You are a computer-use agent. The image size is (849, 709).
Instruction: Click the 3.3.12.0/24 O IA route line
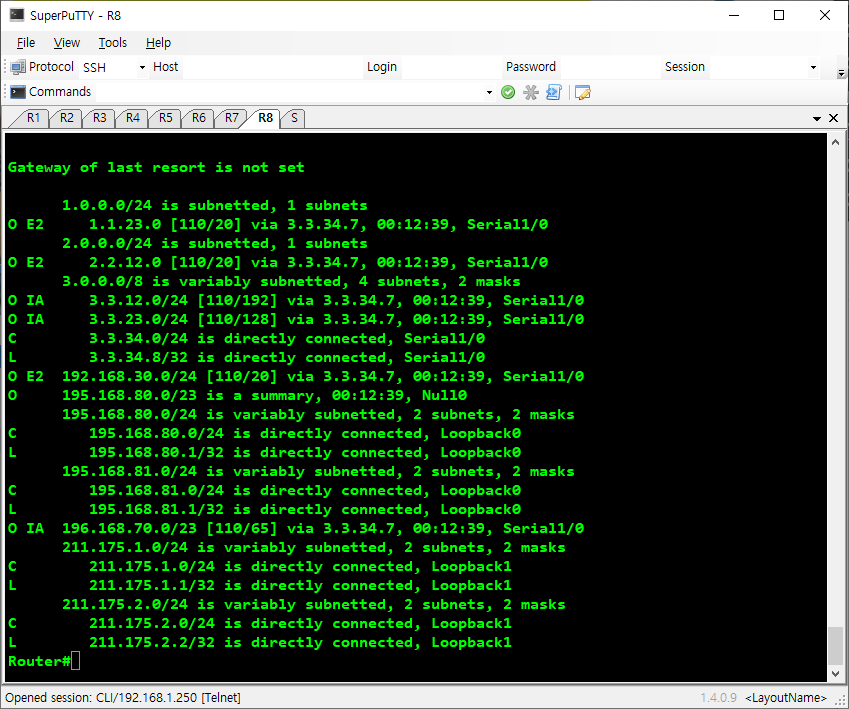click(x=296, y=300)
